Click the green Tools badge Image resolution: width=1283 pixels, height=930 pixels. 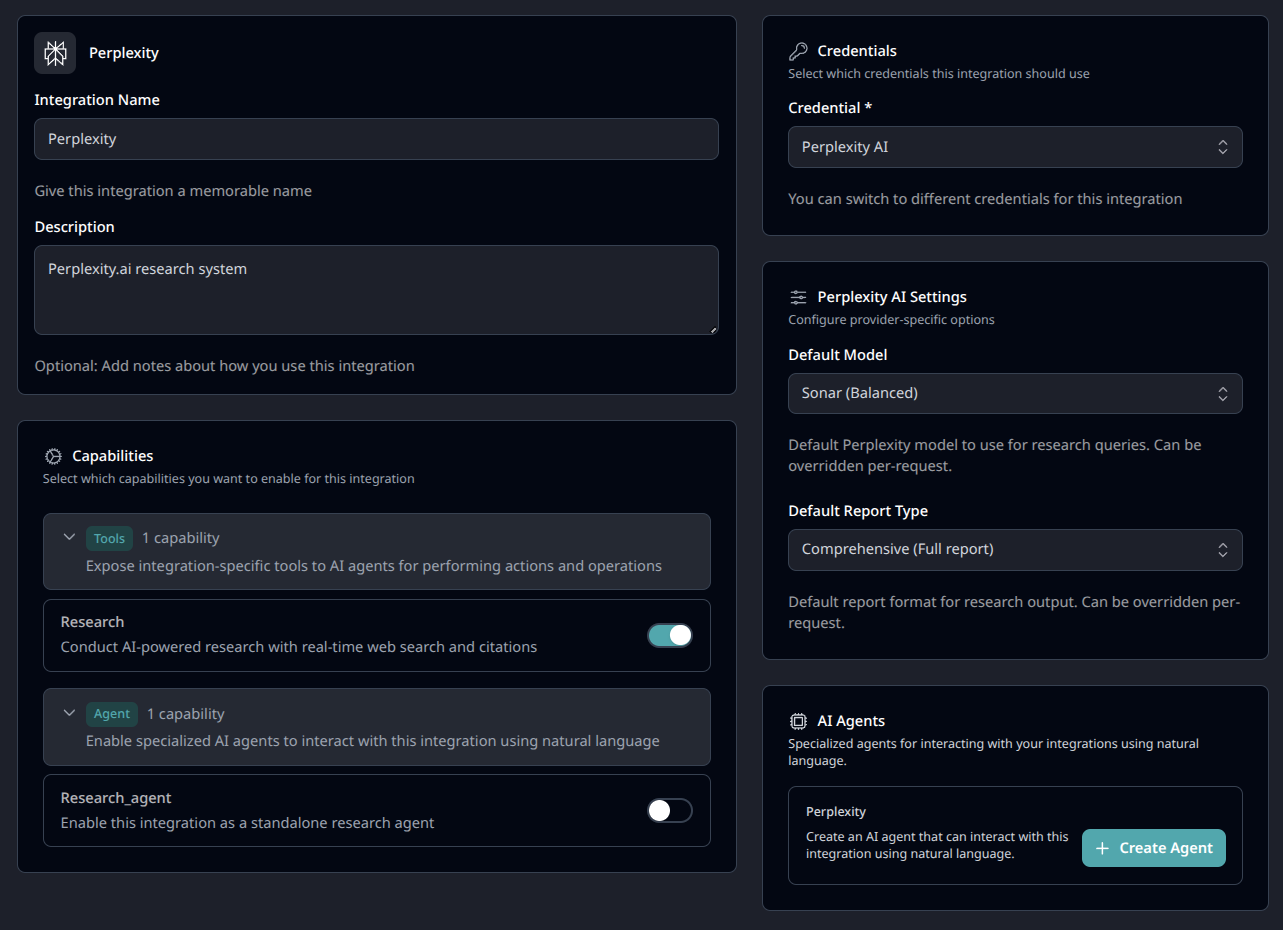pyautogui.click(x=109, y=538)
